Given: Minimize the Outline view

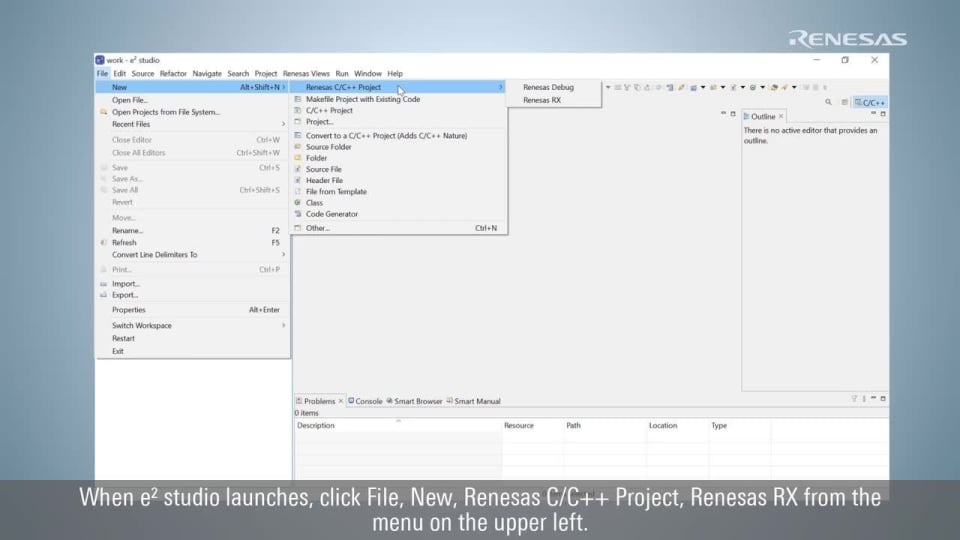Looking at the screenshot, I should tap(874, 113).
